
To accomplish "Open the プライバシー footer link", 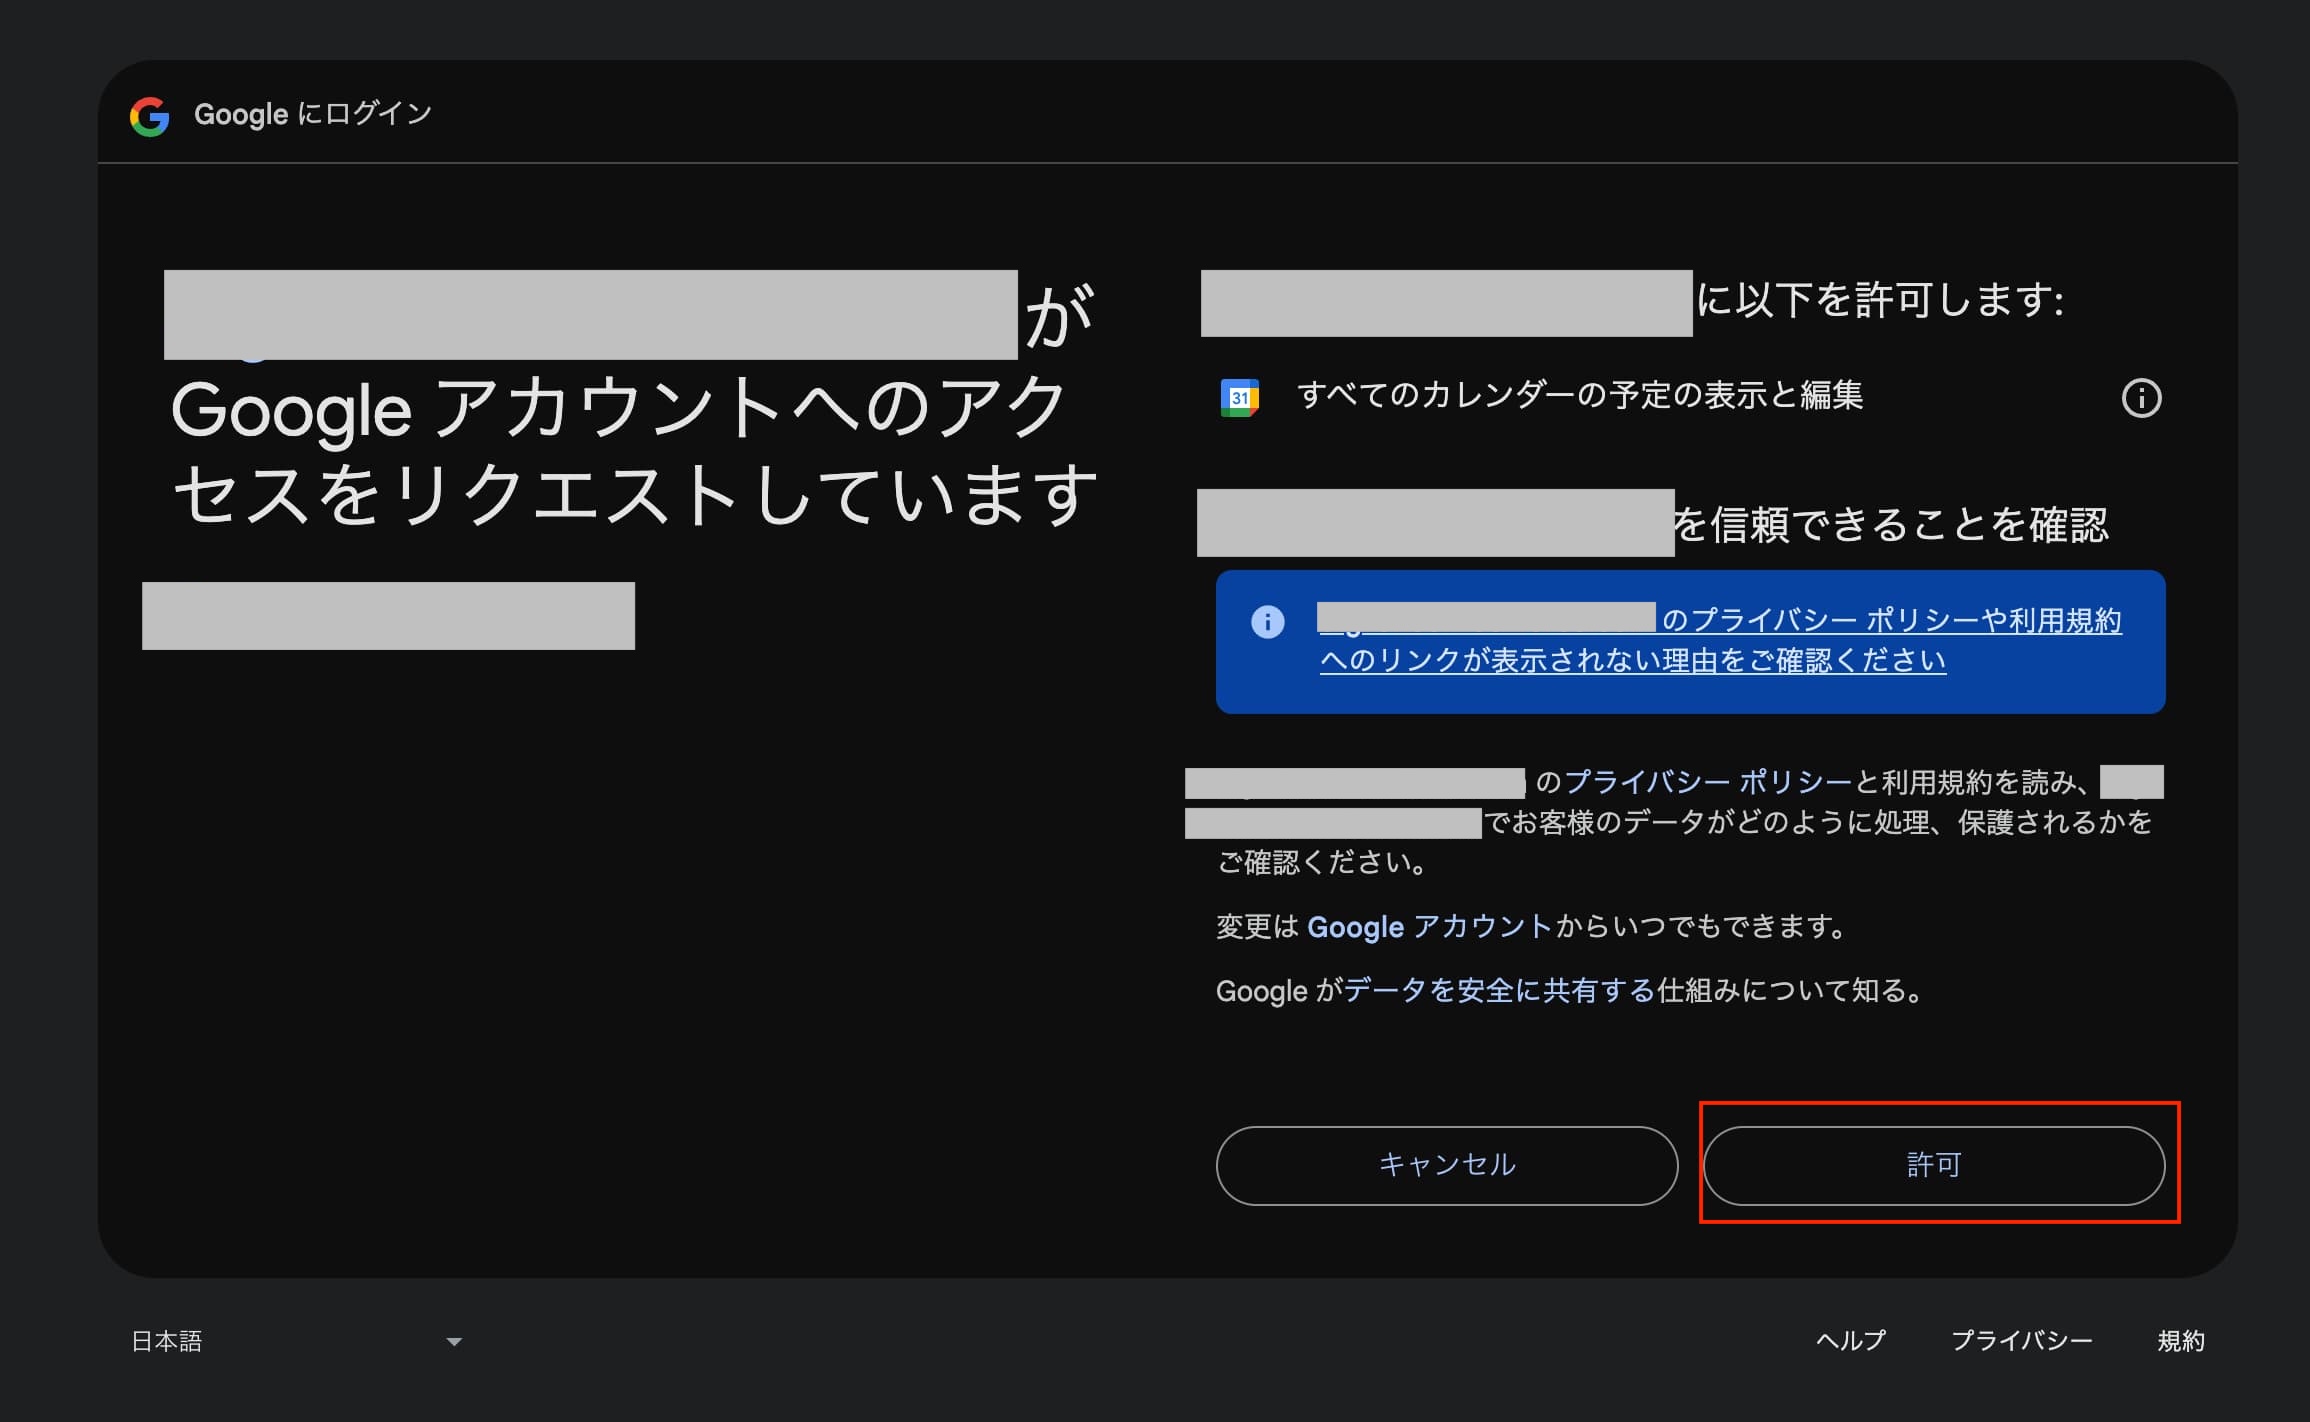I will pos(2021,1340).
